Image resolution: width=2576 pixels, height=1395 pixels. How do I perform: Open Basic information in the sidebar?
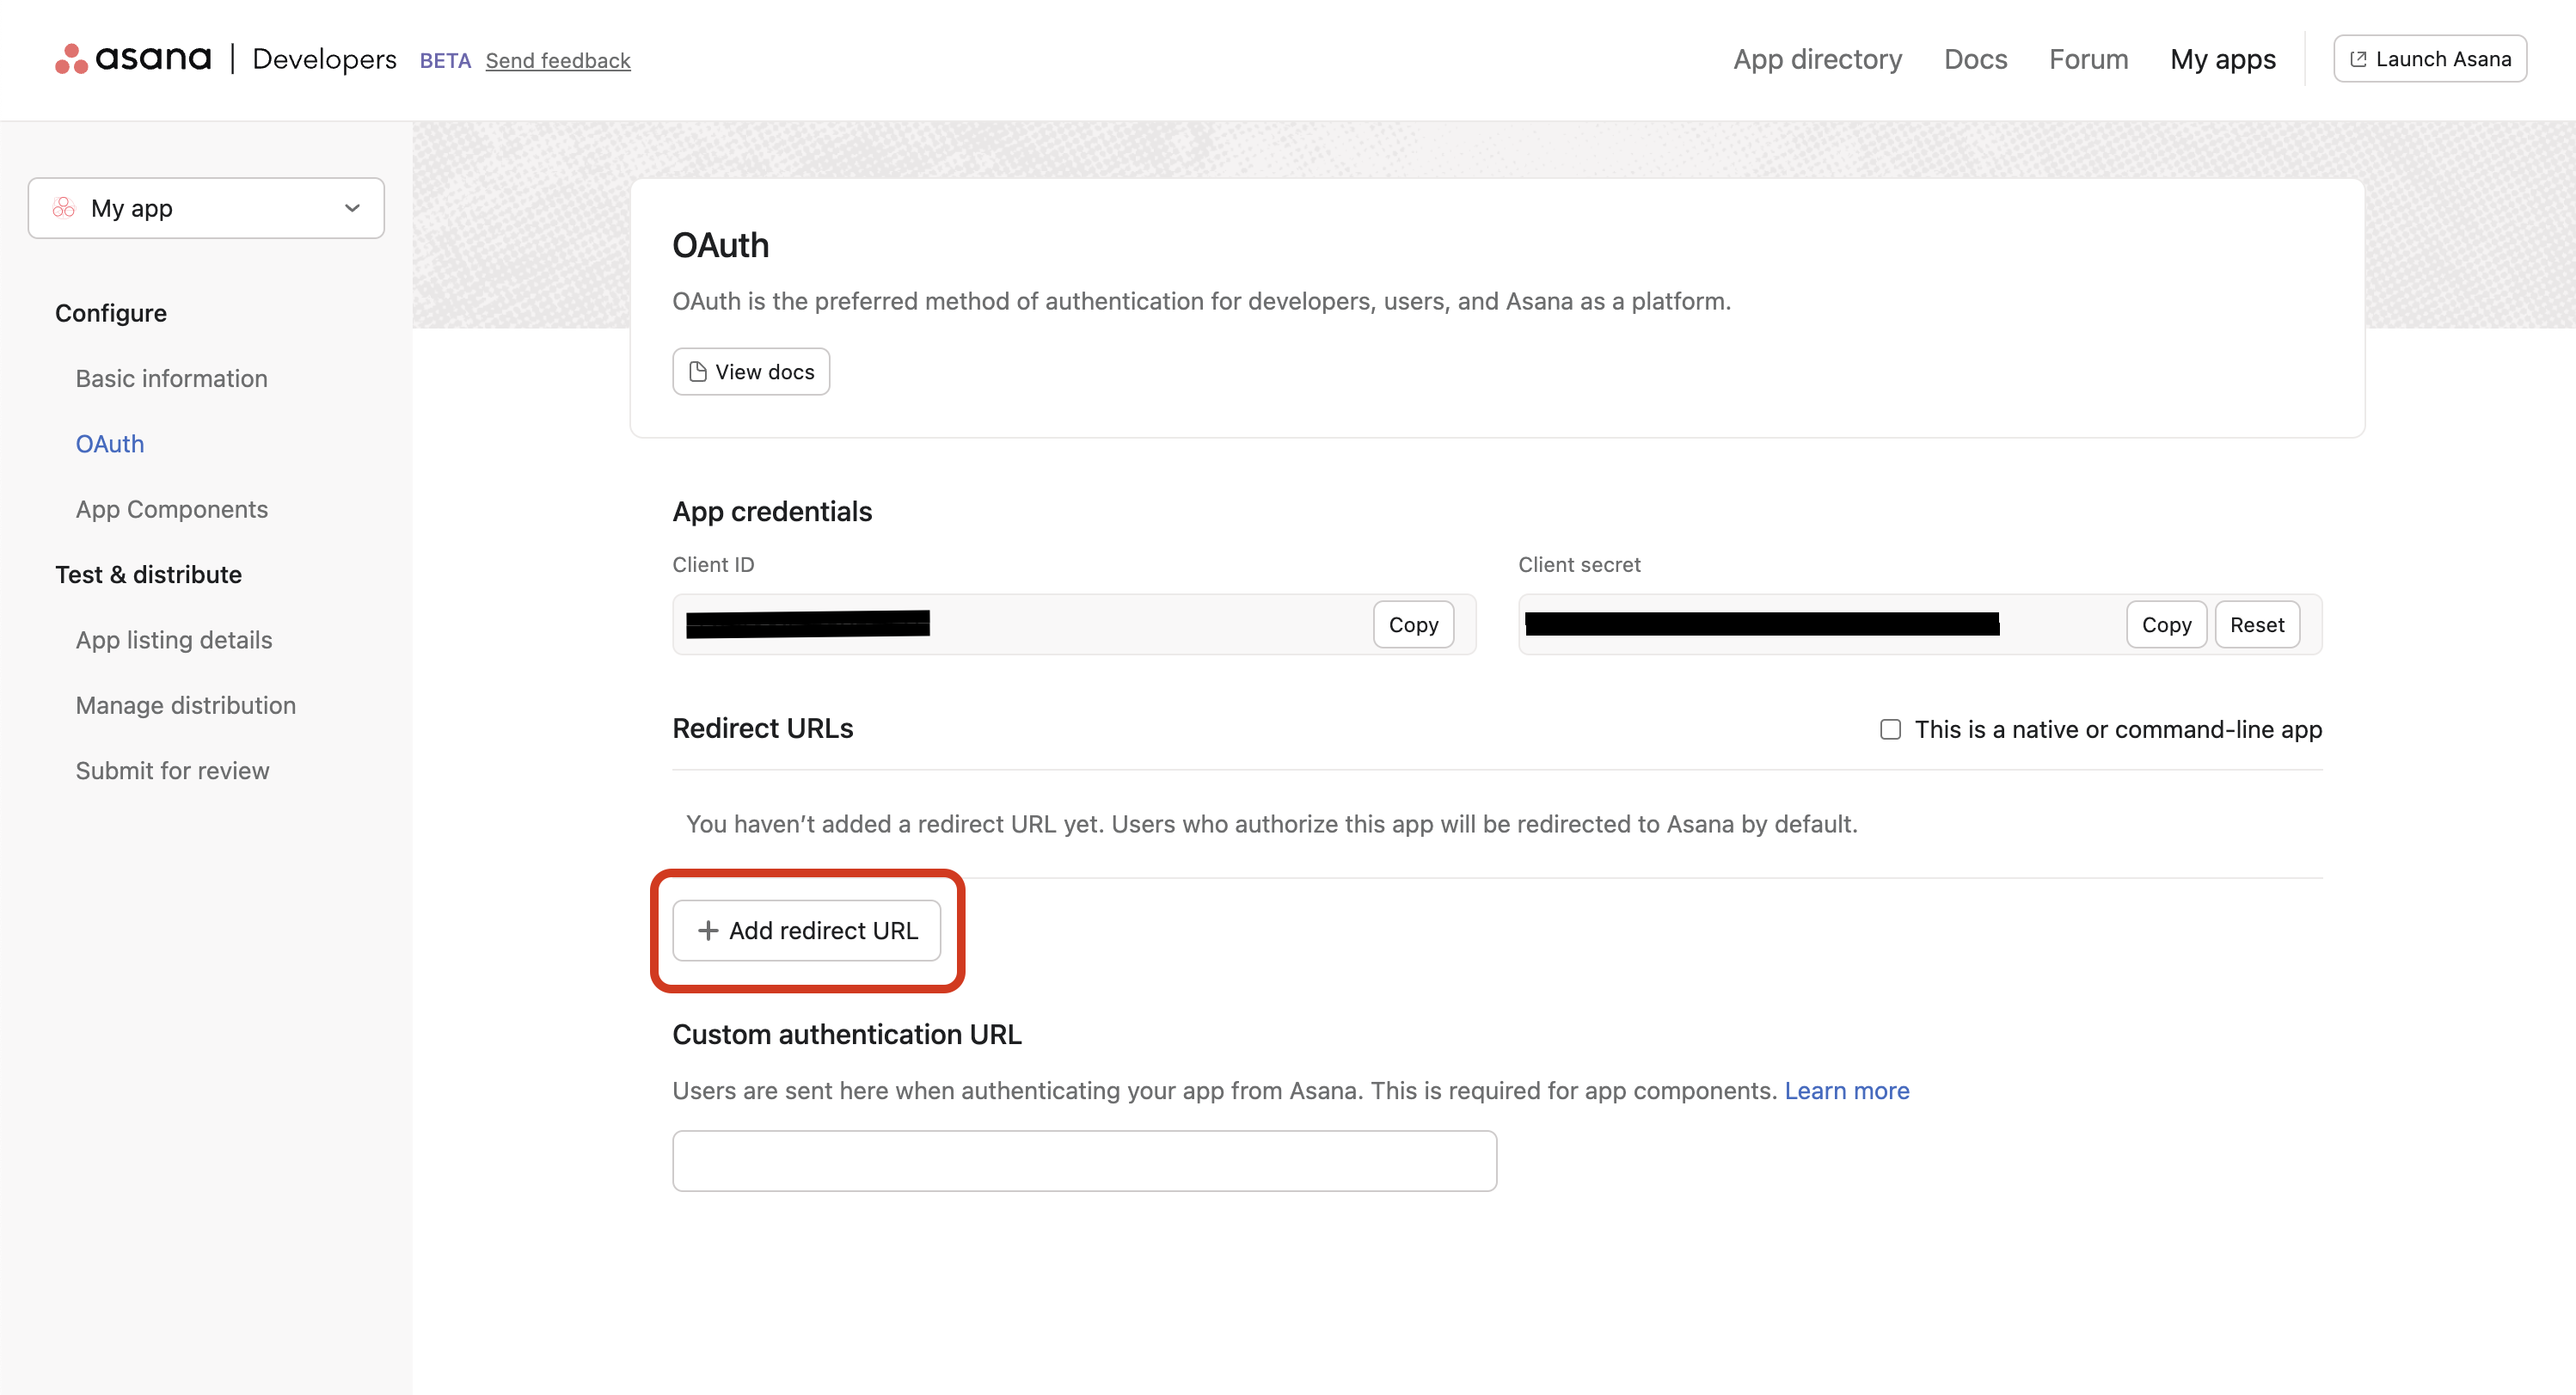171,379
